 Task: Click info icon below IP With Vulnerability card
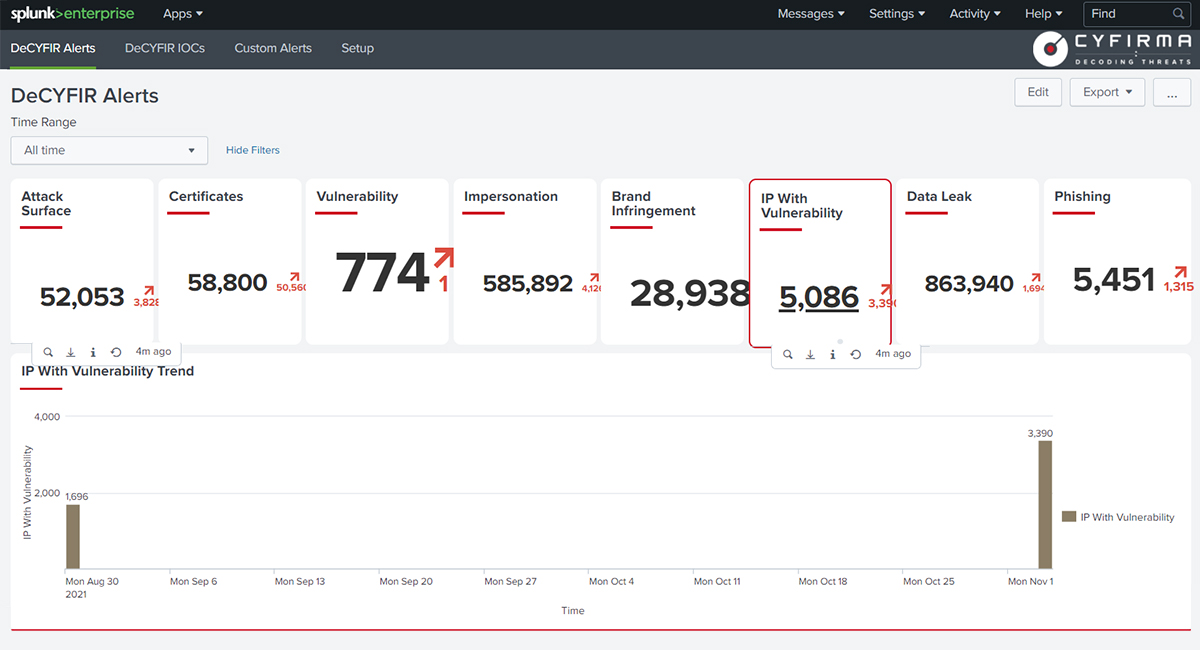click(x=833, y=354)
